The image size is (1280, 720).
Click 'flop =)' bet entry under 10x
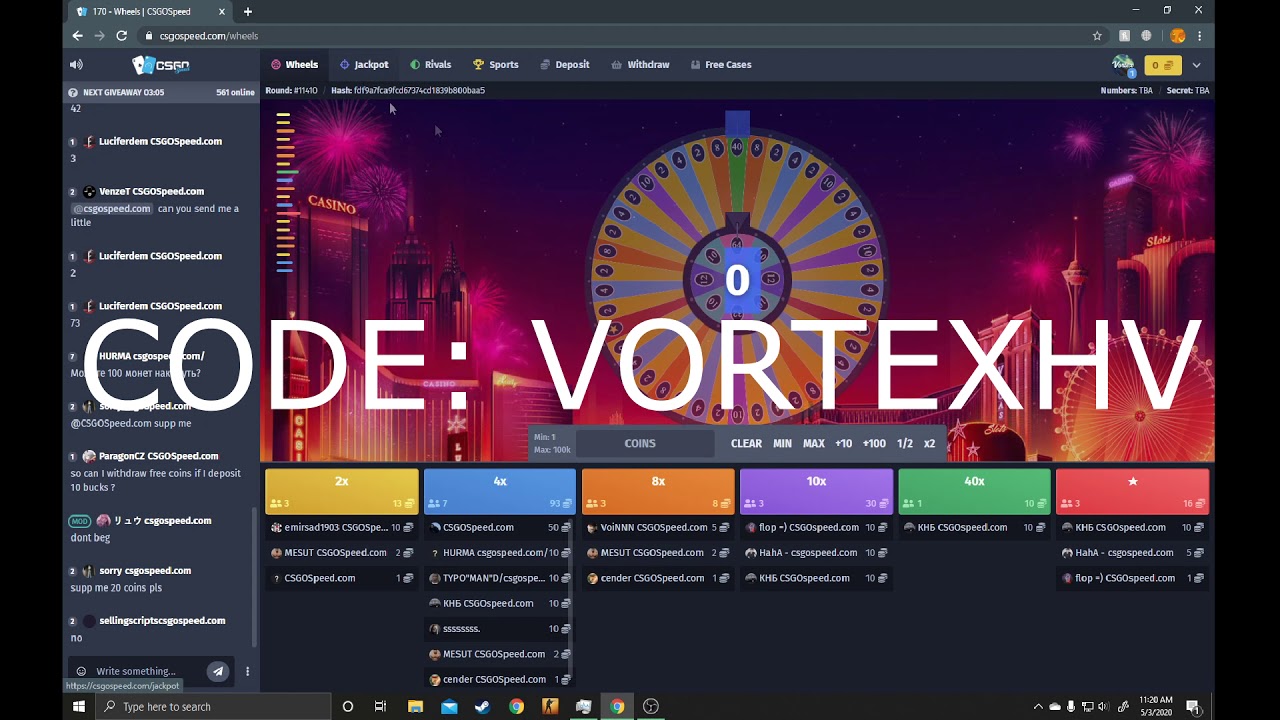tap(816, 527)
